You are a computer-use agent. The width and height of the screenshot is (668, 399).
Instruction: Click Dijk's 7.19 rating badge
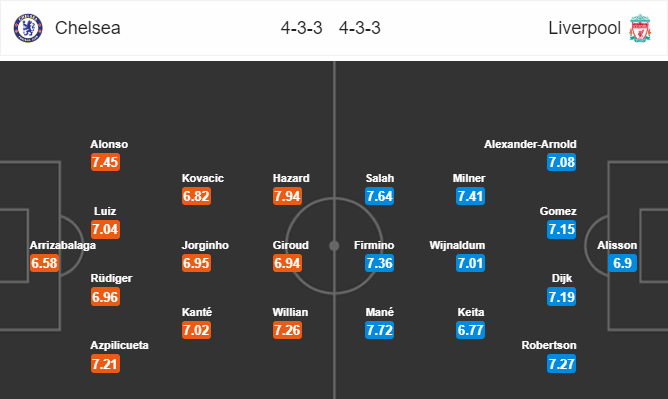tap(561, 297)
